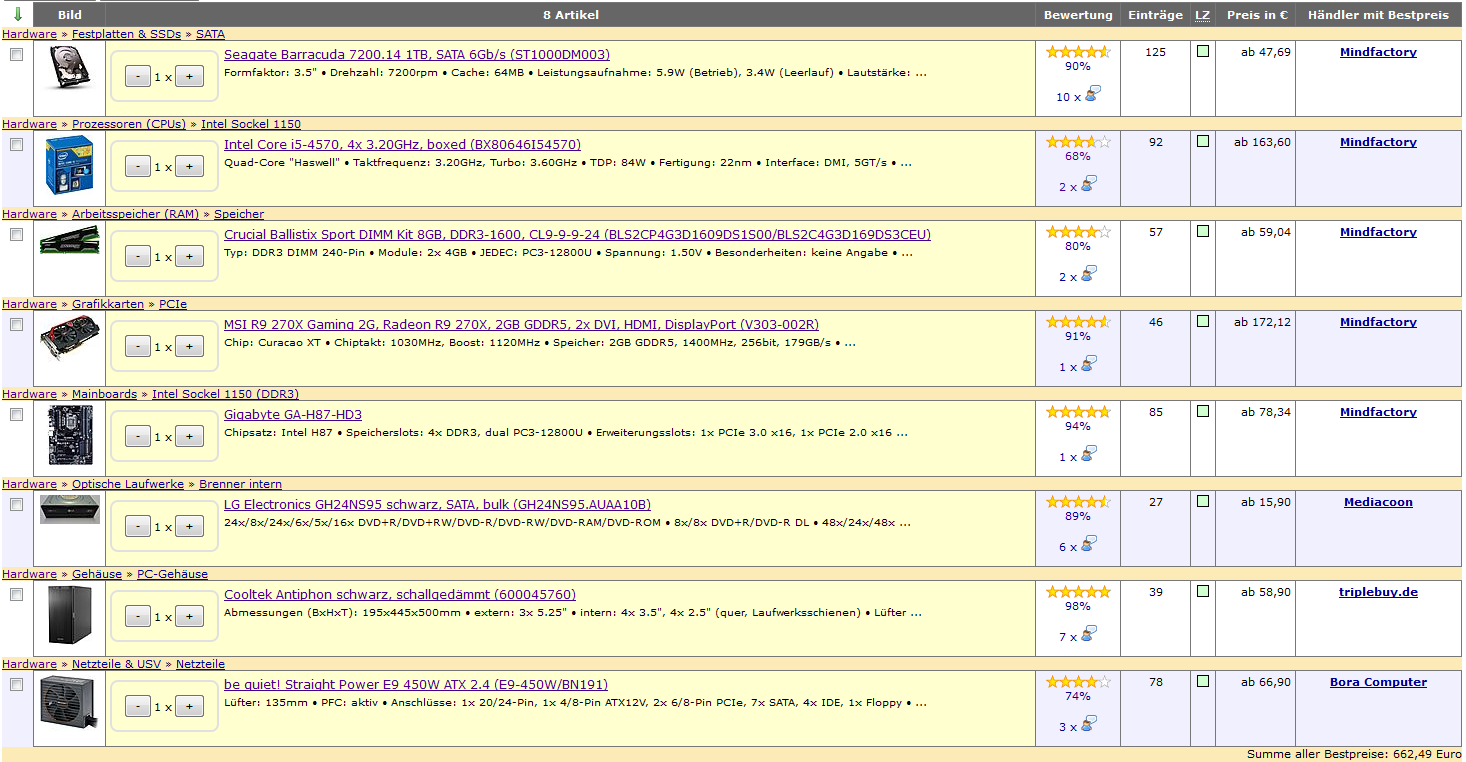
Task: Open Gigabyte mainboard thumbnail
Action: pyautogui.click(x=69, y=435)
